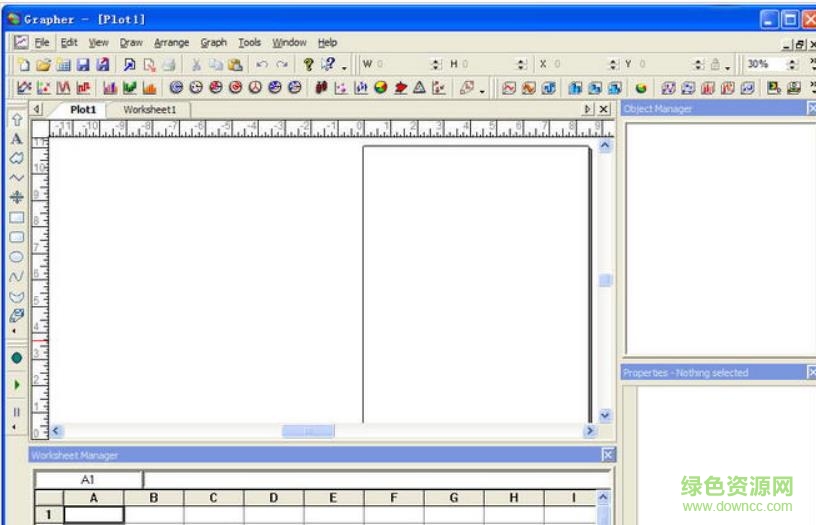Close the Worksheet Manager panel
816x525 pixels.
click(x=607, y=455)
